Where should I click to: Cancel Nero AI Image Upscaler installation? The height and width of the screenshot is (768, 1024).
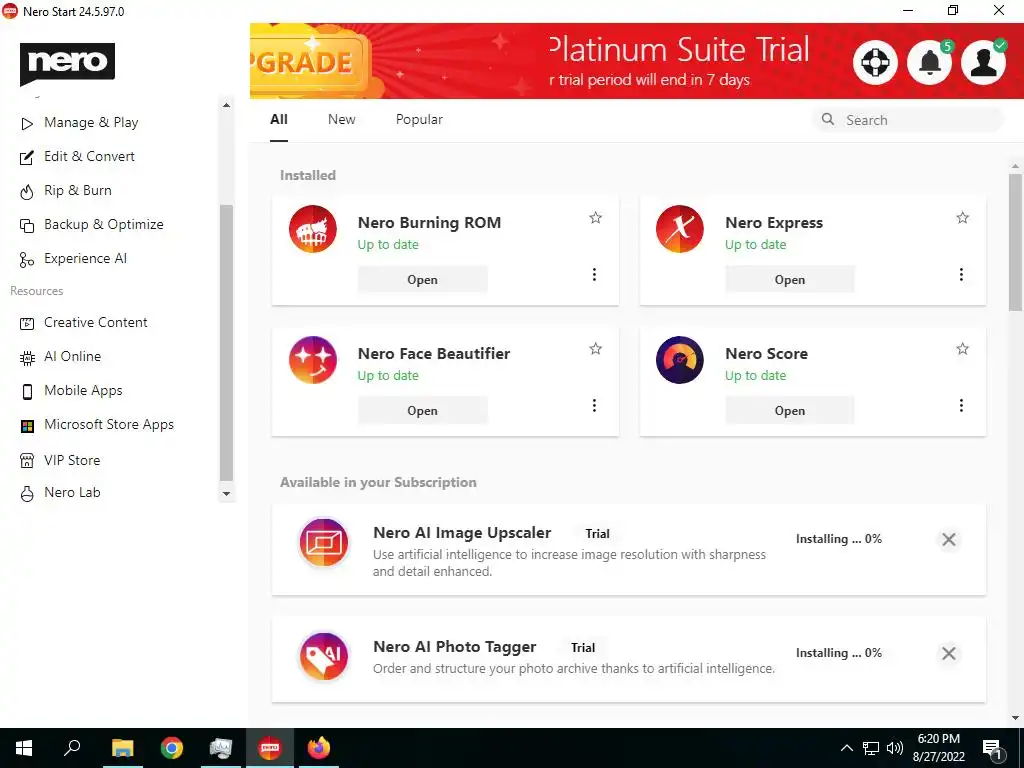coord(949,539)
